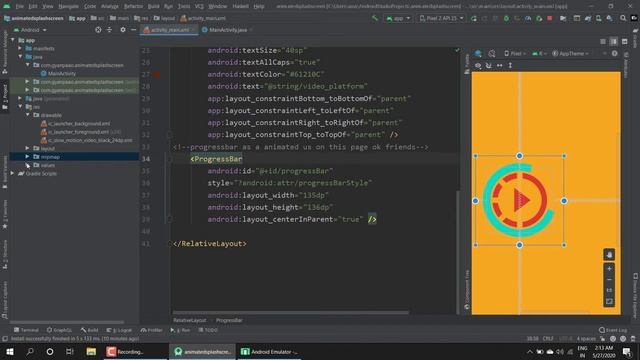Open the Refactor menu

coord(133,6)
